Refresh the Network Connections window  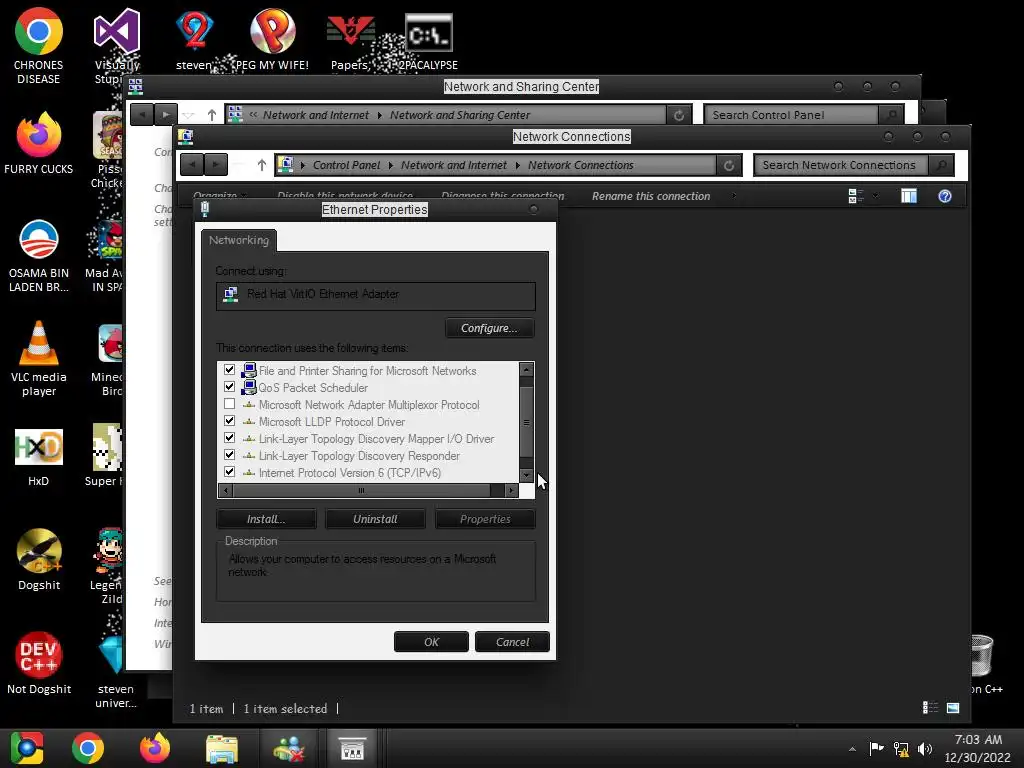[729, 165]
